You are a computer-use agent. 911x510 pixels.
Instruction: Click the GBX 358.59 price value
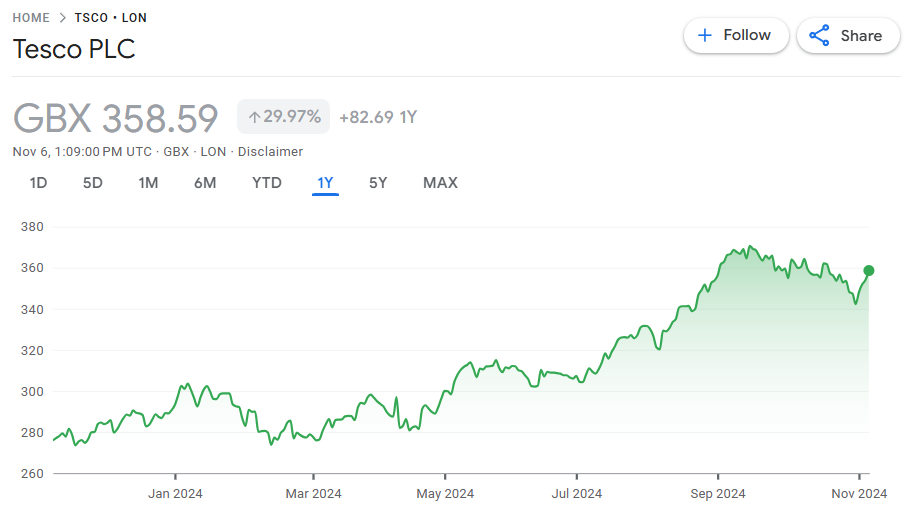tap(115, 118)
